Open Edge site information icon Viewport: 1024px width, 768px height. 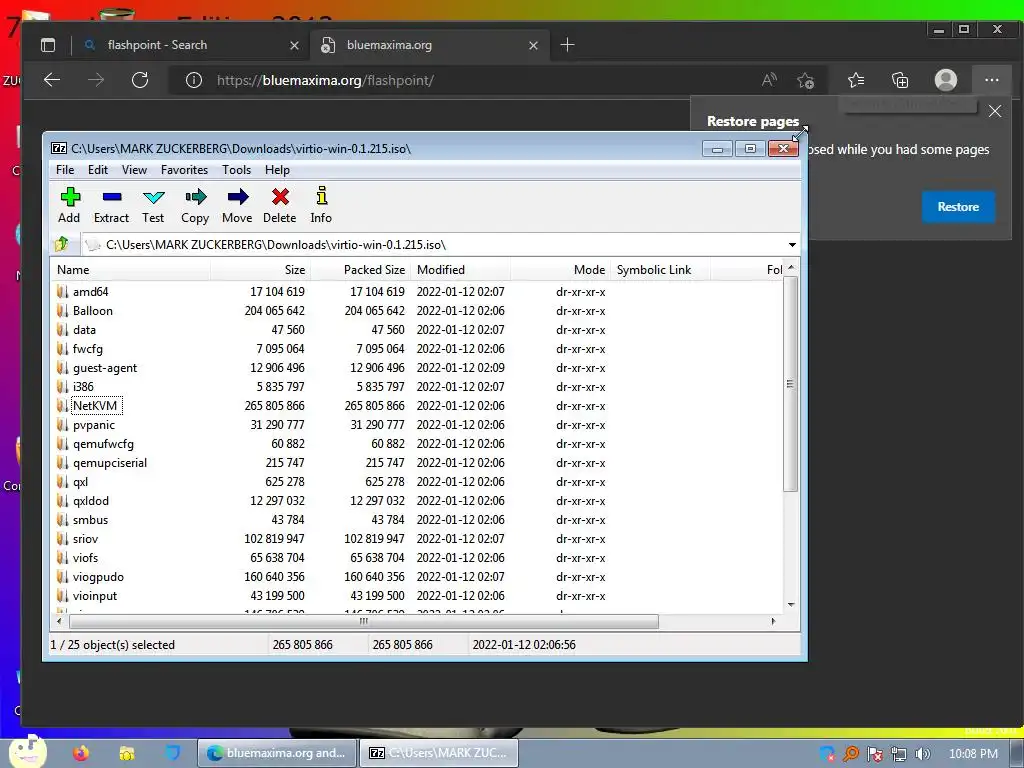tap(193, 80)
